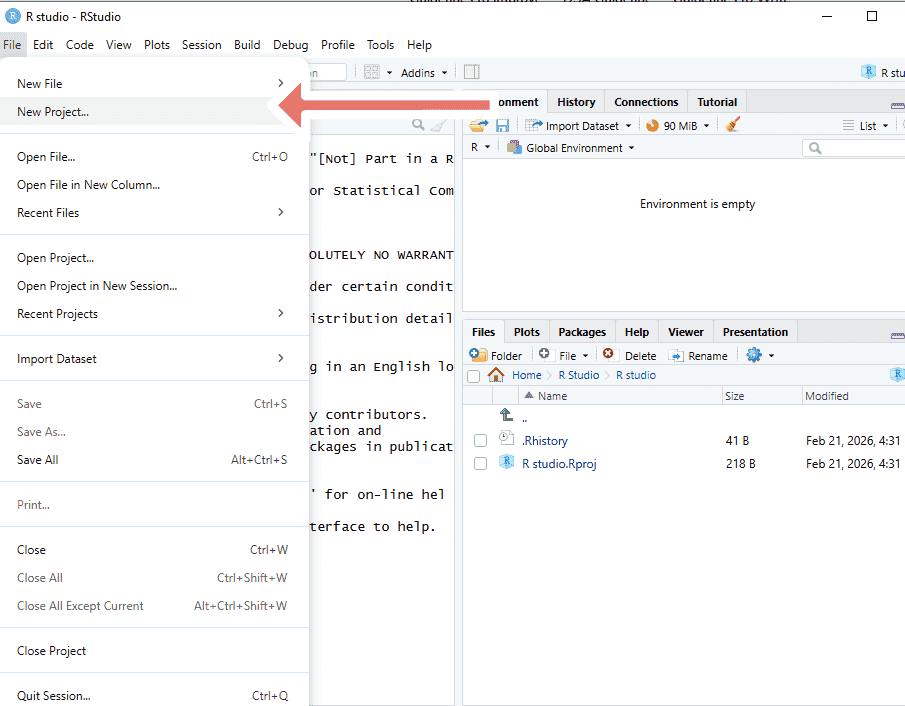The width and height of the screenshot is (905, 706).
Task: Click the new blank File plus icon
Action: (544, 353)
